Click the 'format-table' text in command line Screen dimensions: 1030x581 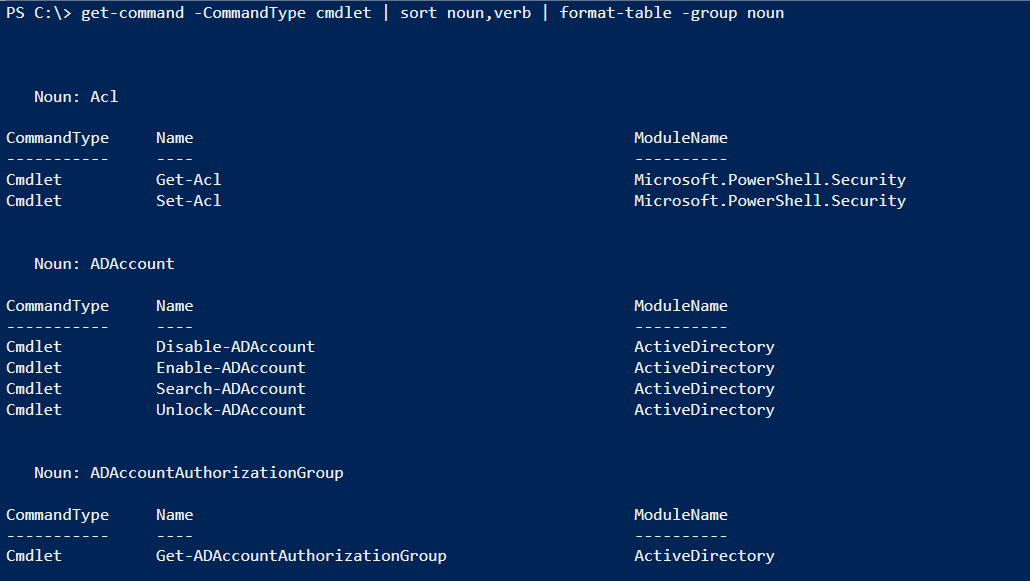click(616, 13)
